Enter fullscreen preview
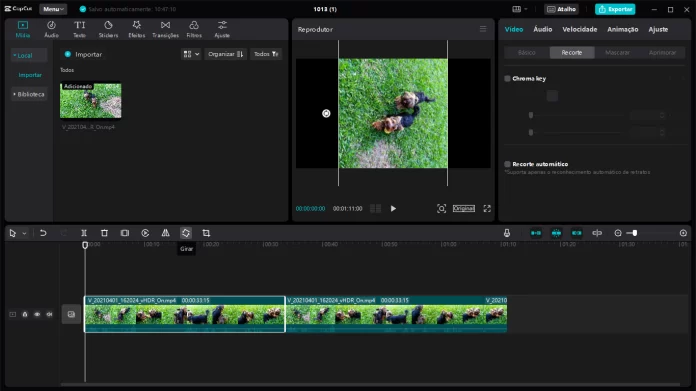Image resolution: width=696 pixels, height=391 pixels. (487, 209)
